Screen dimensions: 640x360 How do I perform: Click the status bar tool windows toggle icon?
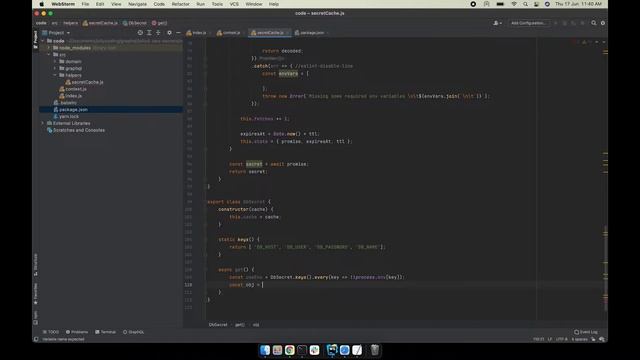click(36, 339)
